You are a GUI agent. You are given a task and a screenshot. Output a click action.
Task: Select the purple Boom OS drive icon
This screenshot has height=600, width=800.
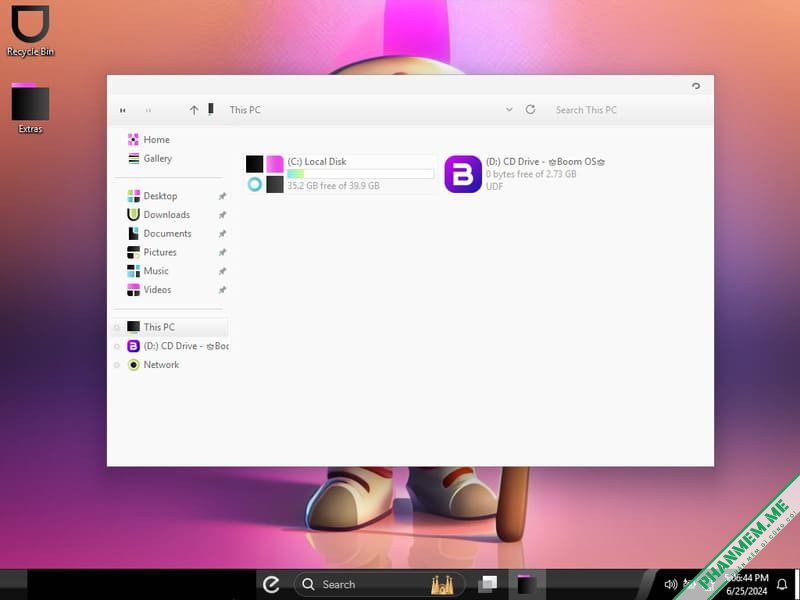coord(463,174)
